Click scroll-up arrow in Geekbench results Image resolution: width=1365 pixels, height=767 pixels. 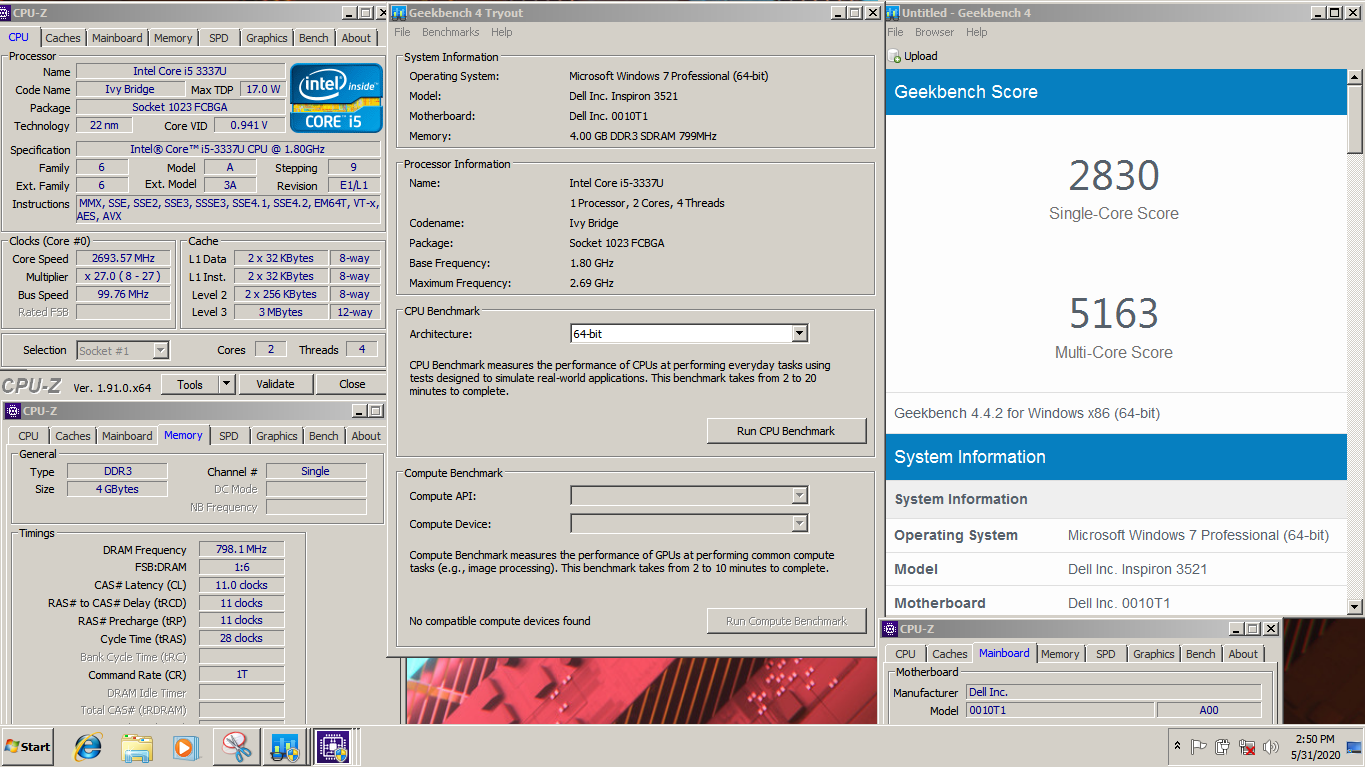point(1355,78)
